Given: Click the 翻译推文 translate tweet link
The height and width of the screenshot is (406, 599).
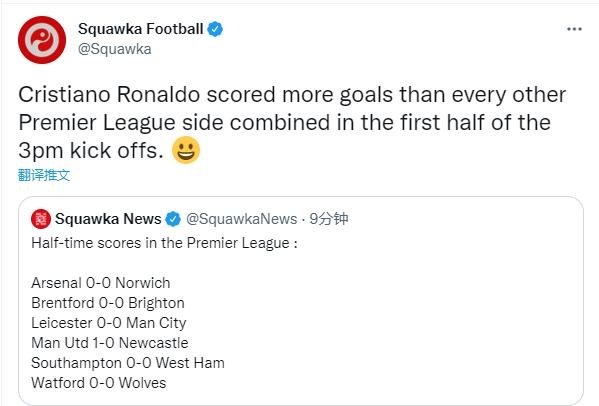Looking at the screenshot, I should [44, 175].
